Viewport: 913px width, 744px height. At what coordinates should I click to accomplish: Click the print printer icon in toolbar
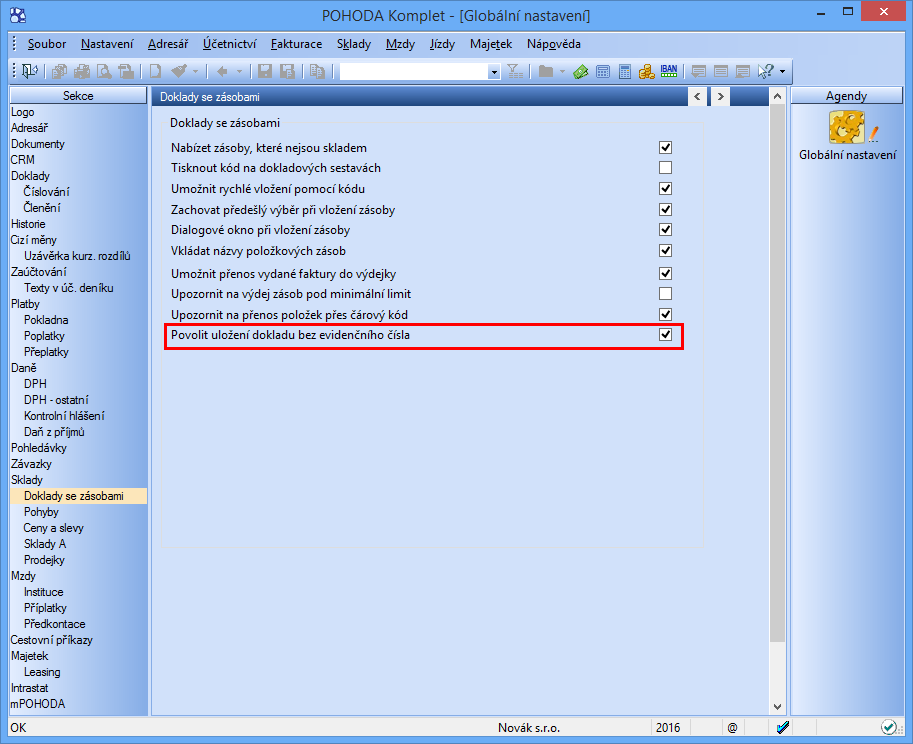(x=82, y=72)
